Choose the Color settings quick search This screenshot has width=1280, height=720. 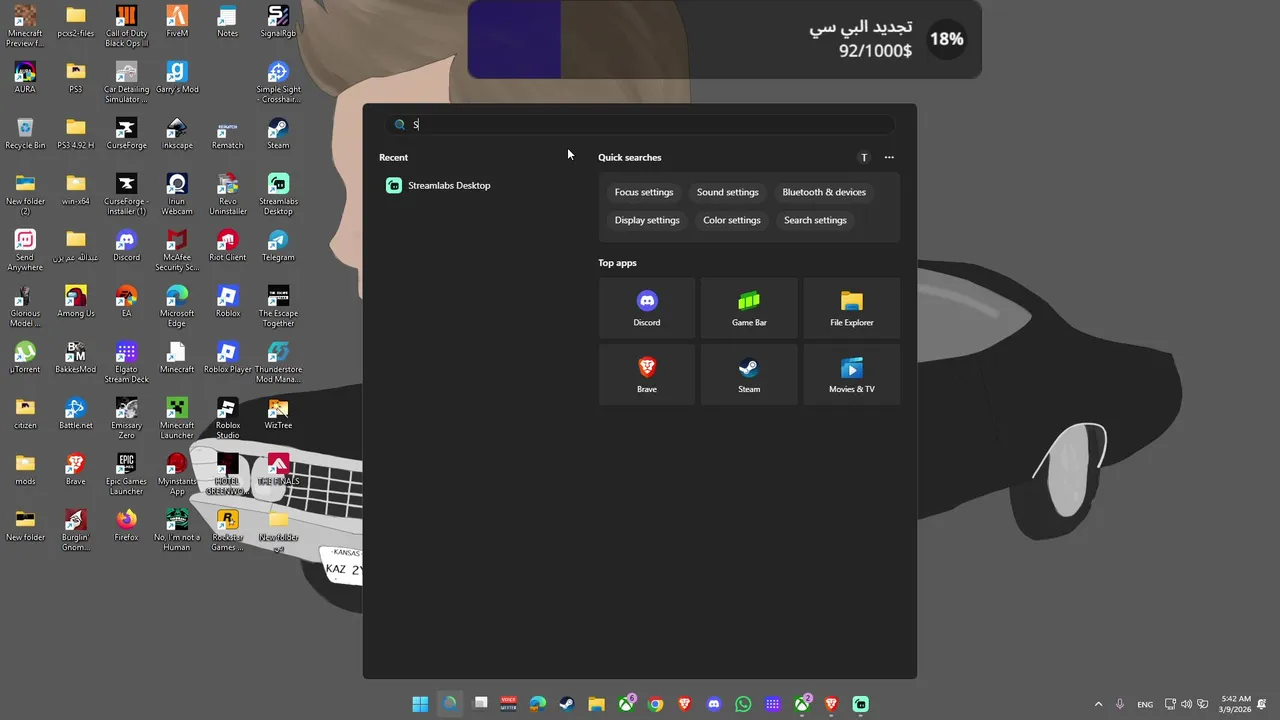click(x=732, y=220)
